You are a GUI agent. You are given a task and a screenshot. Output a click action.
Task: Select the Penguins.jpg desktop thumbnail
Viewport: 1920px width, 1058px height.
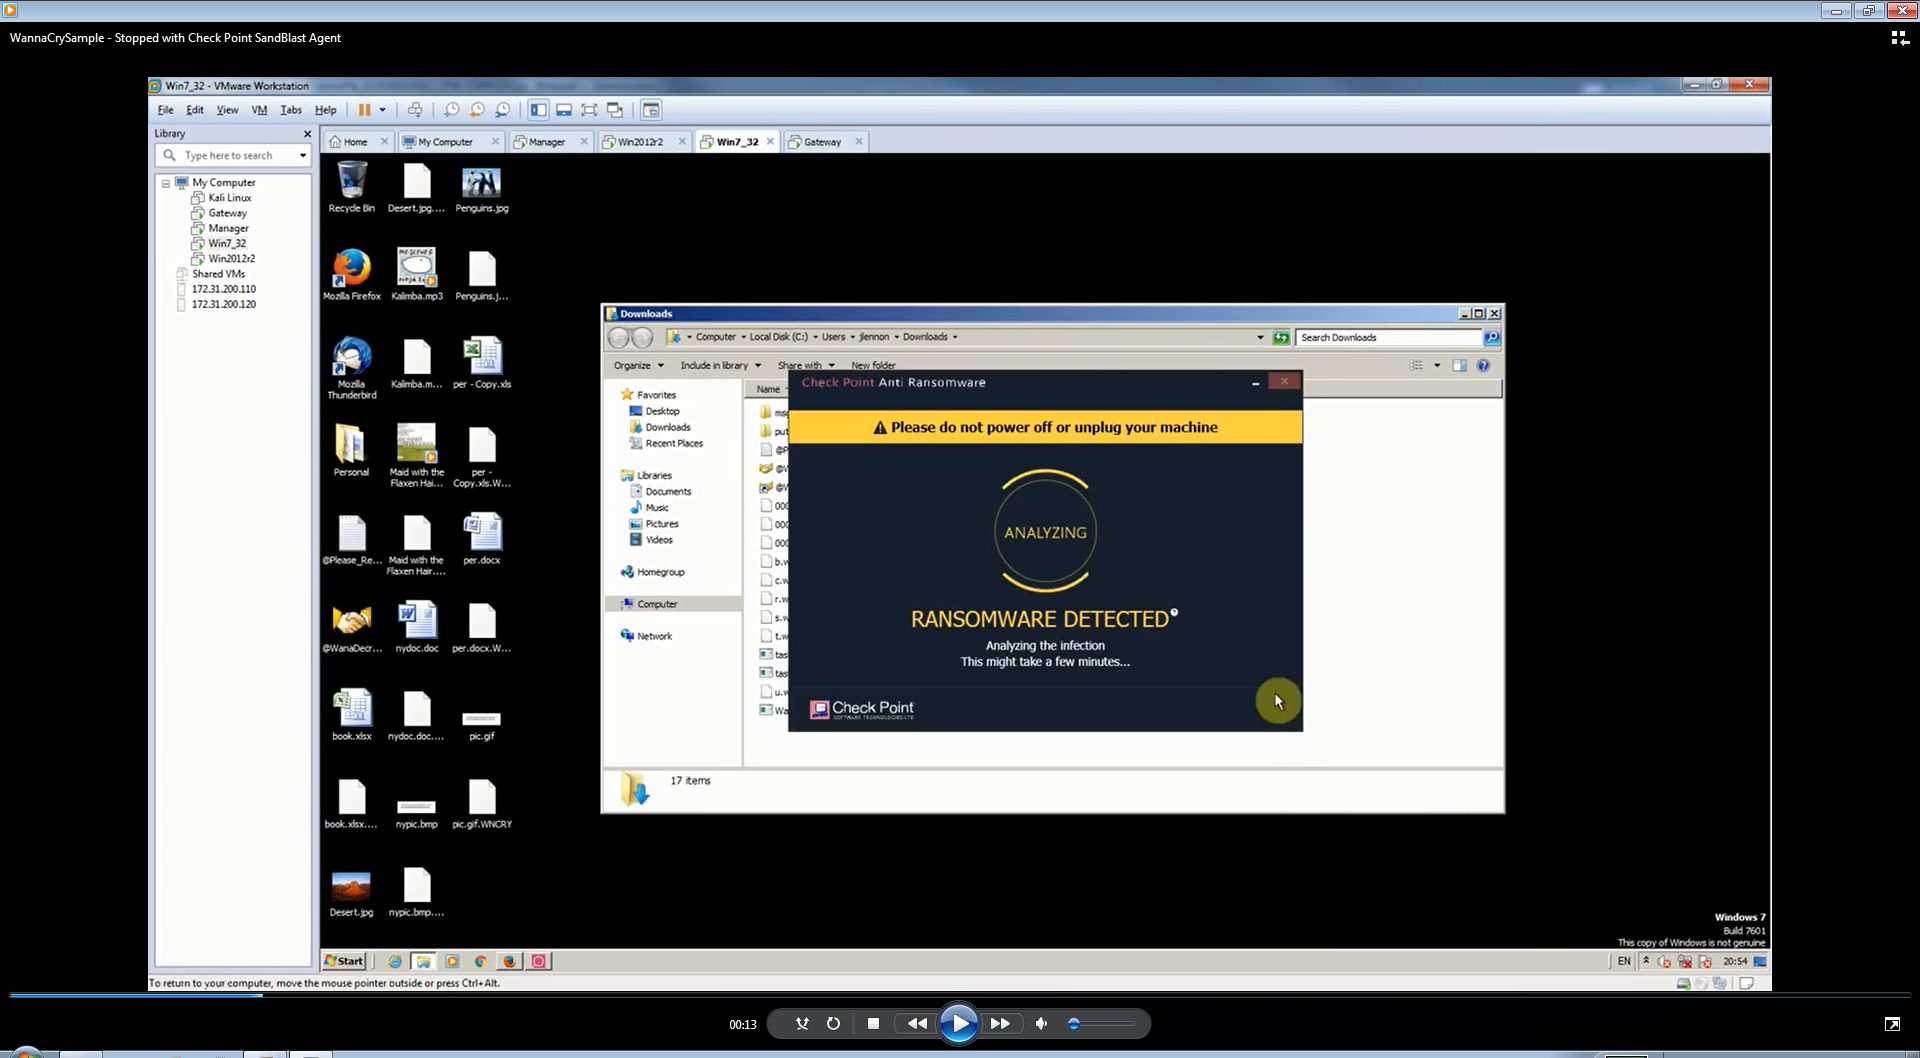pyautogui.click(x=482, y=188)
